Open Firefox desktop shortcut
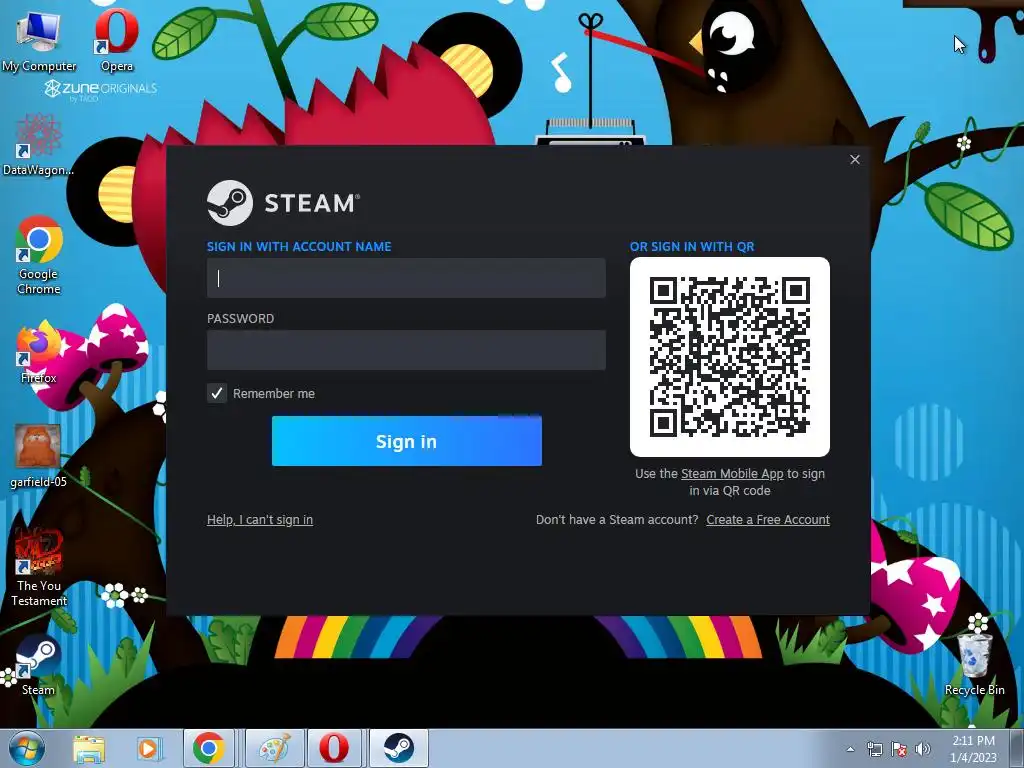This screenshot has height=768, width=1024. pyautogui.click(x=39, y=353)
